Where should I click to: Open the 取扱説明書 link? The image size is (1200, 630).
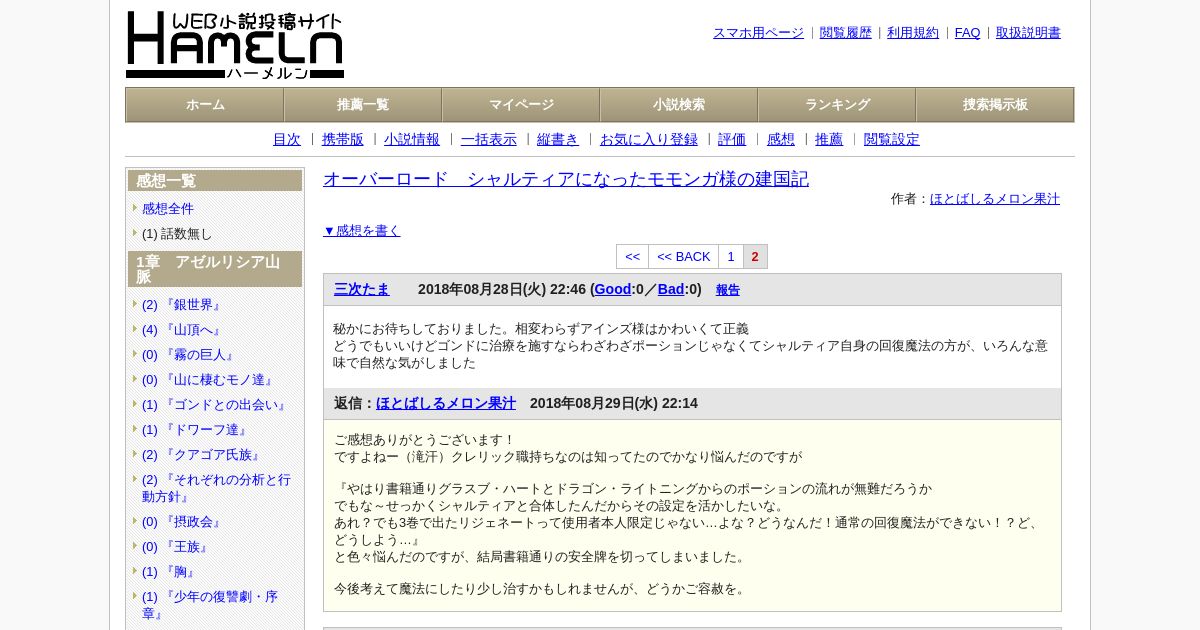click(1028, 33)
